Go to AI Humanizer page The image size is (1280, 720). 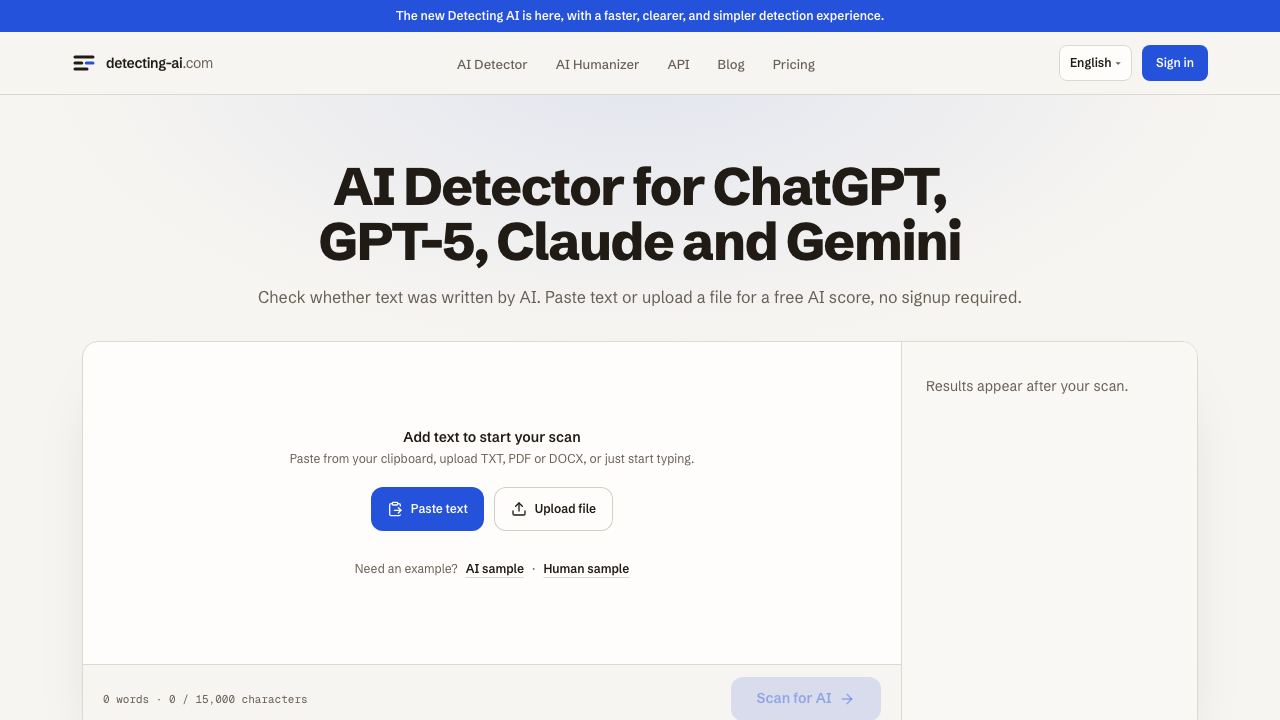(x=597, y=64)
